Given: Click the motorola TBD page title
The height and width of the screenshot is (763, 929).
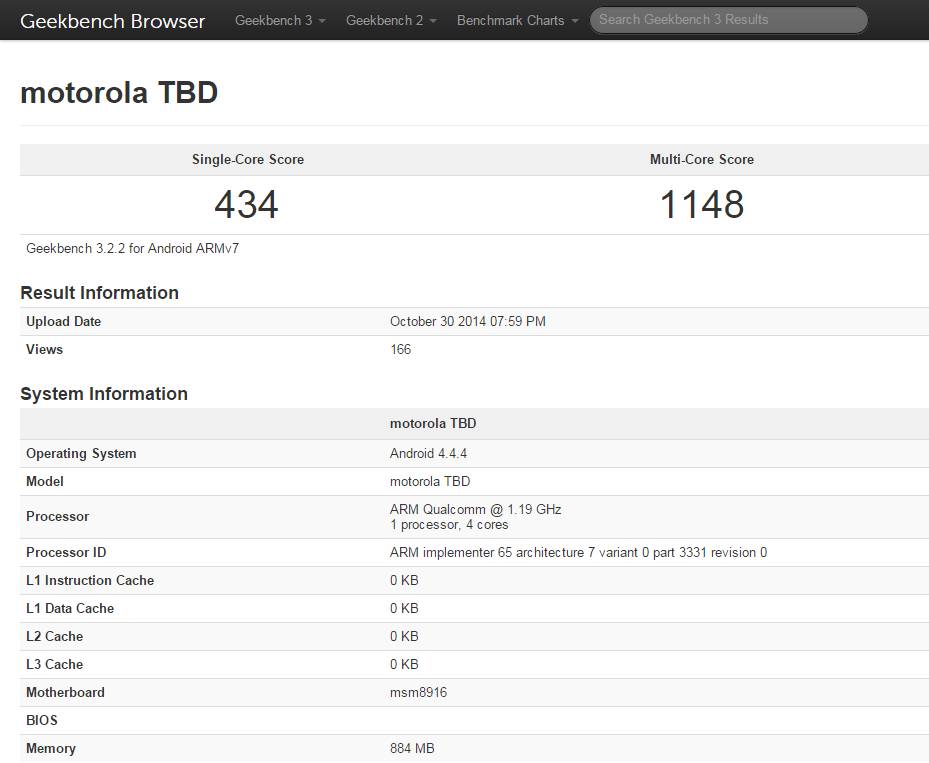Looking at the screenshot, I should tap(119, 92).
